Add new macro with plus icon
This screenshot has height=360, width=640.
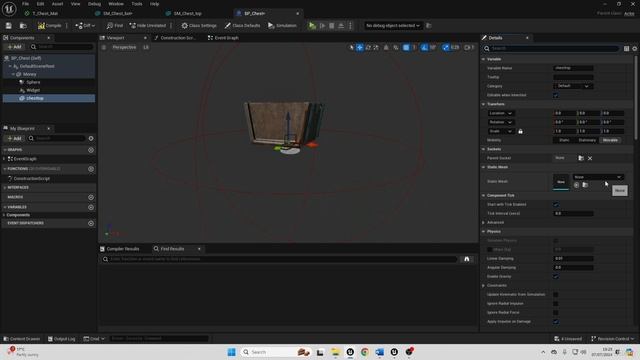pos(91,197)
